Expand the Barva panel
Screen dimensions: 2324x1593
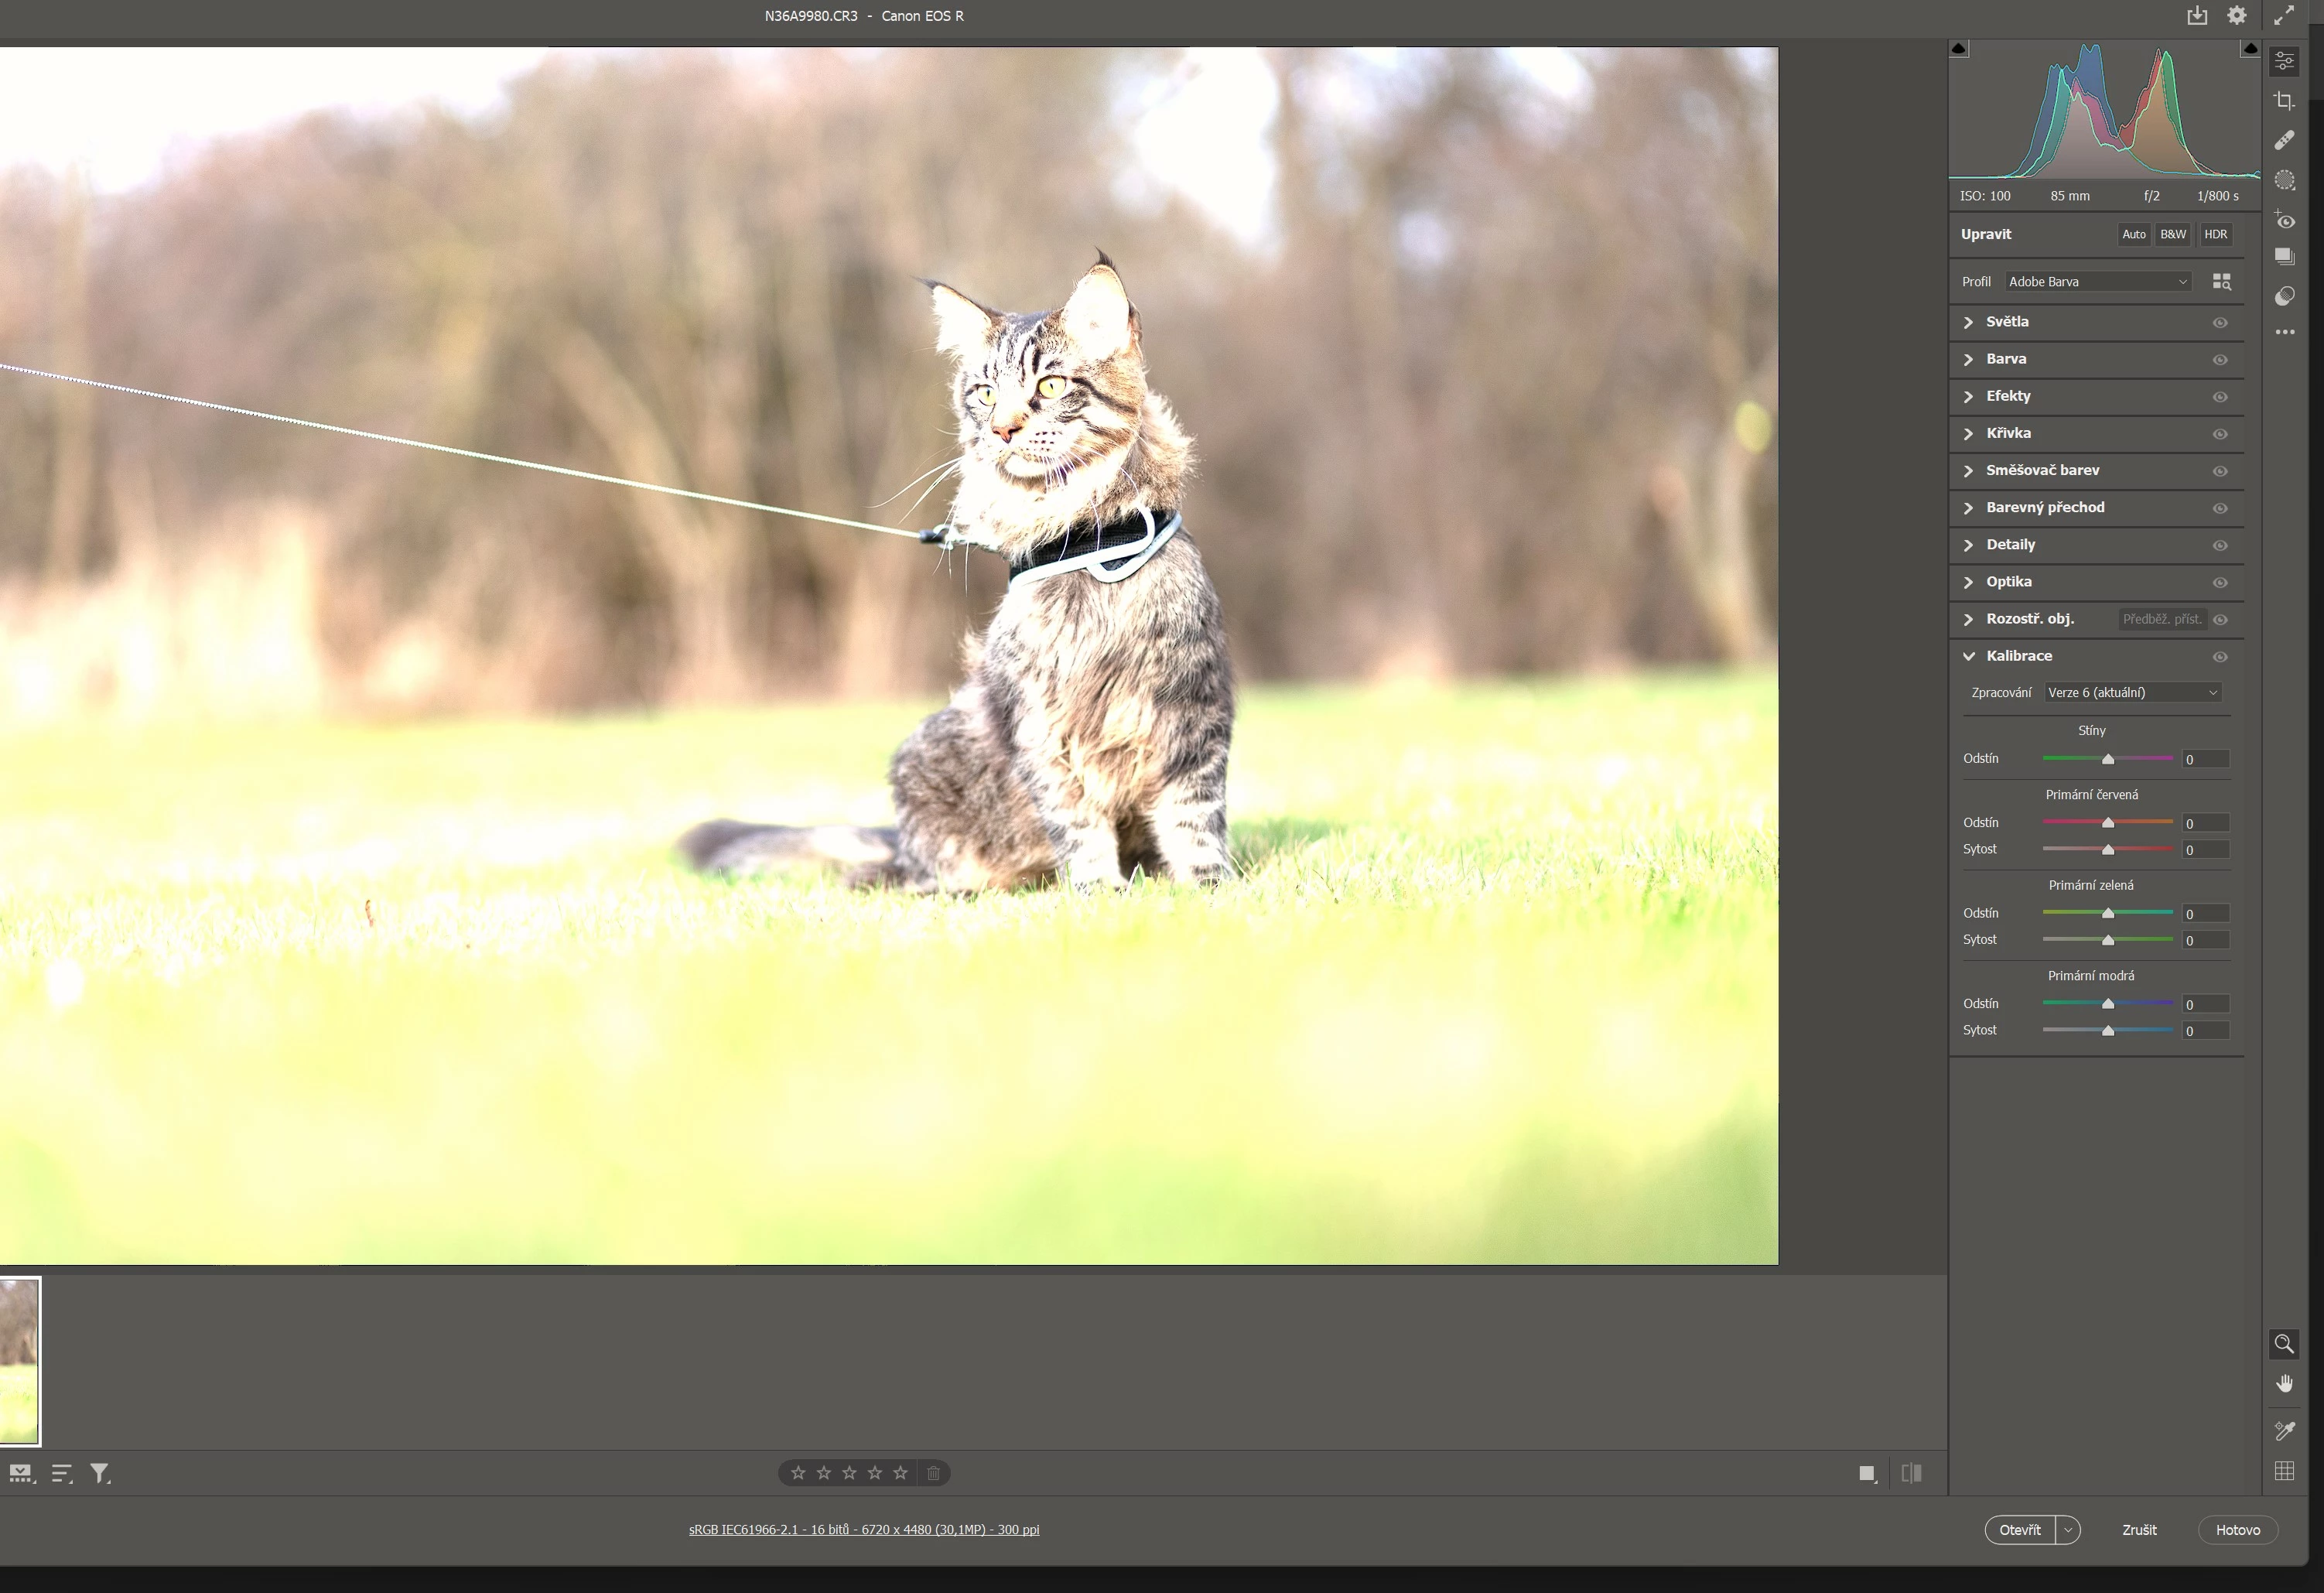(2006, 359)
